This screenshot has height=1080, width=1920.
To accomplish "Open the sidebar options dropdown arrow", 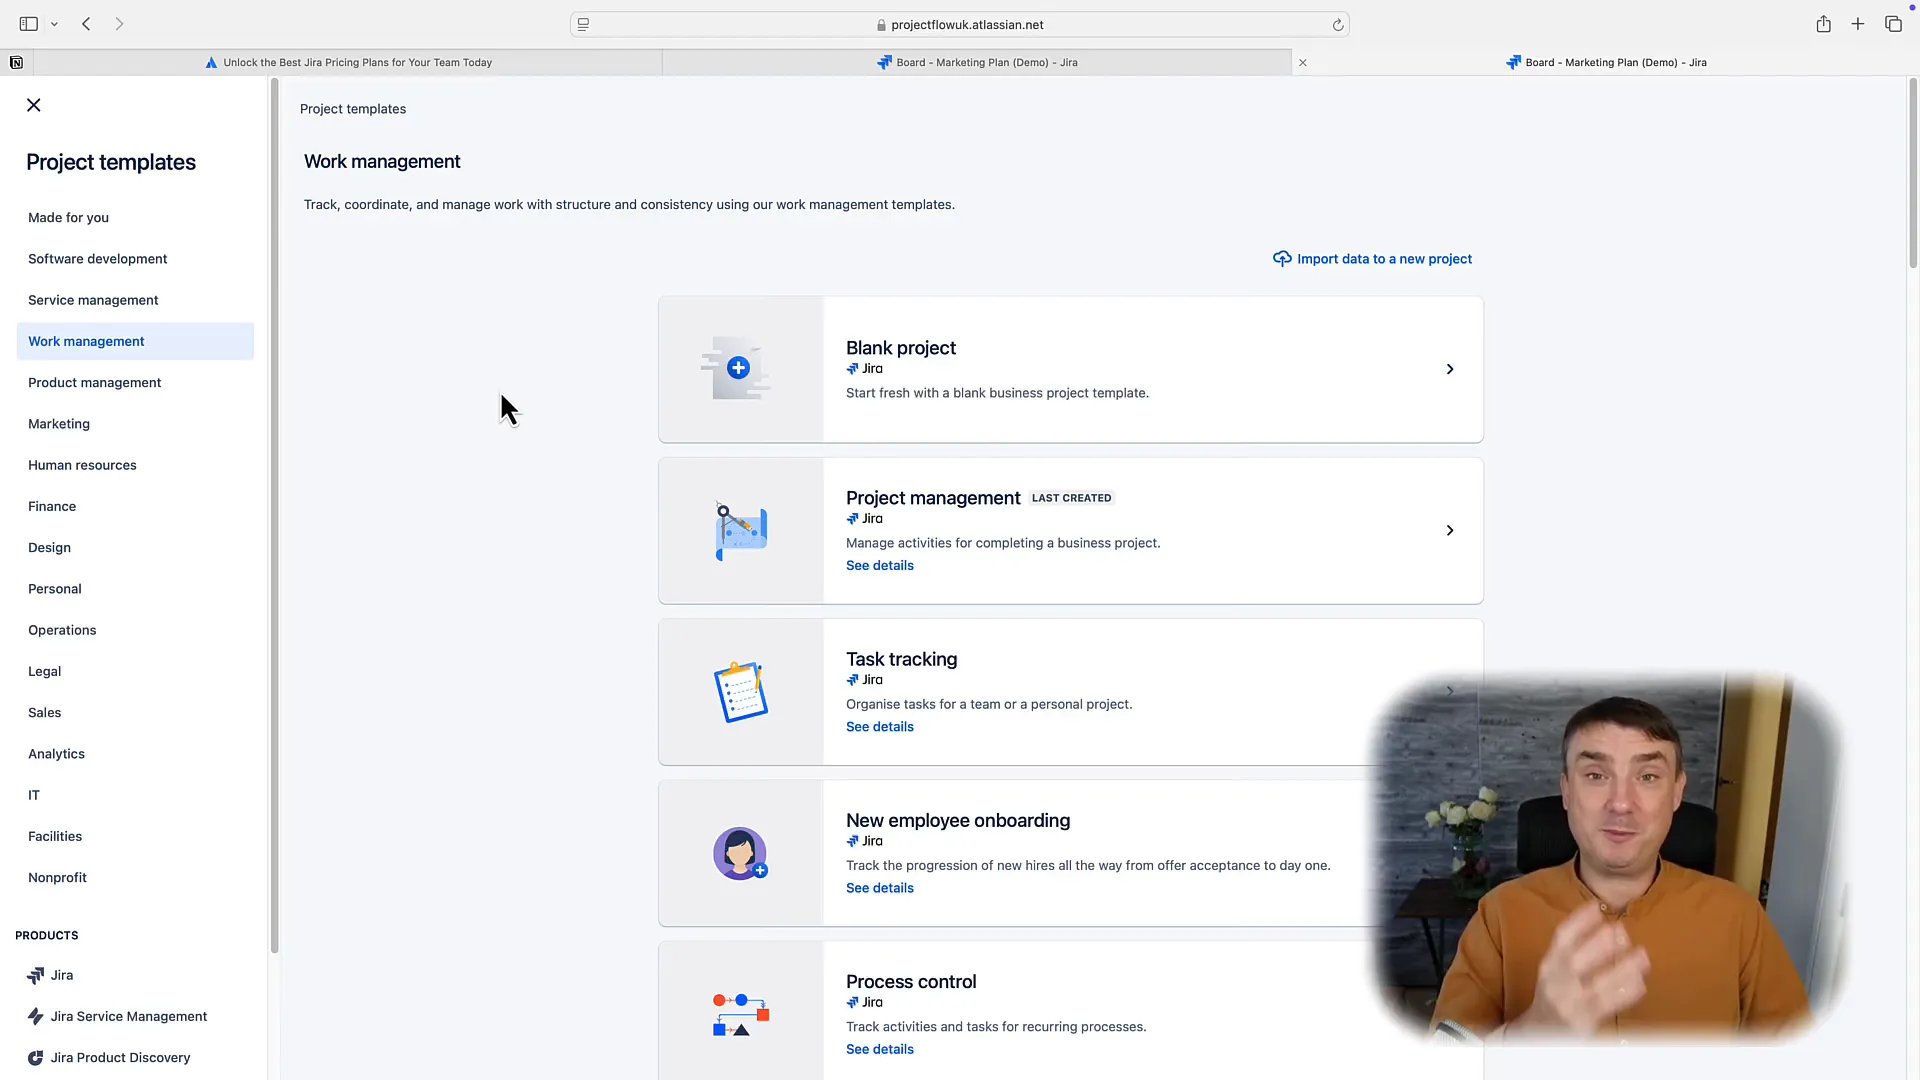I will (x=54, y=24).
